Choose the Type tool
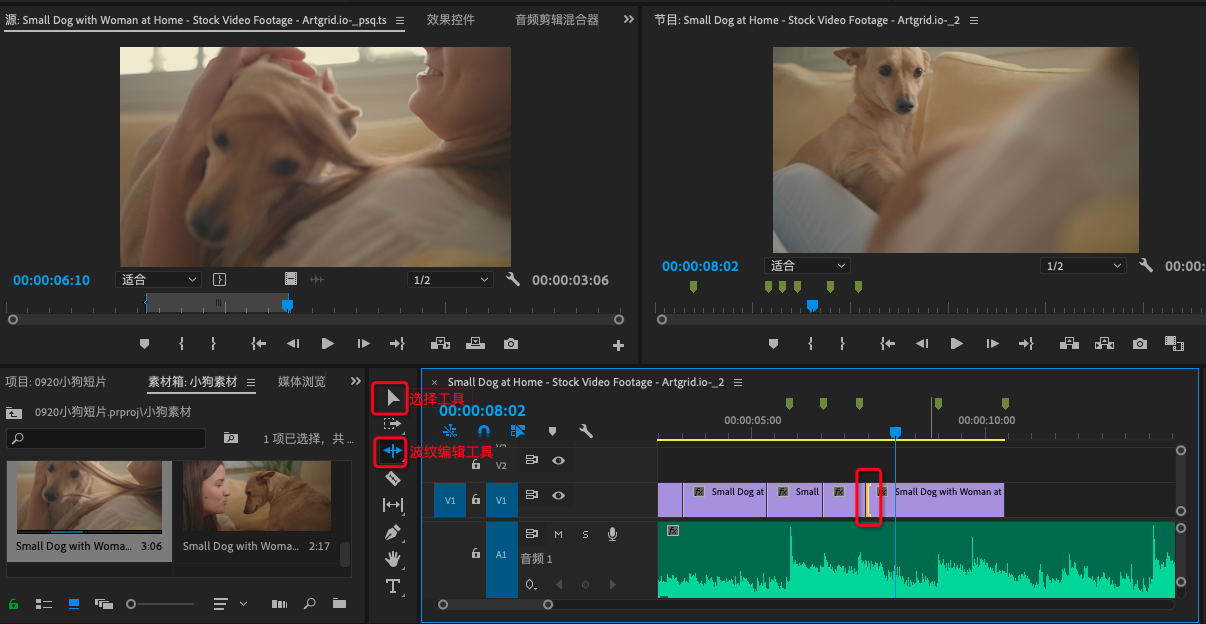 [392, 586]
